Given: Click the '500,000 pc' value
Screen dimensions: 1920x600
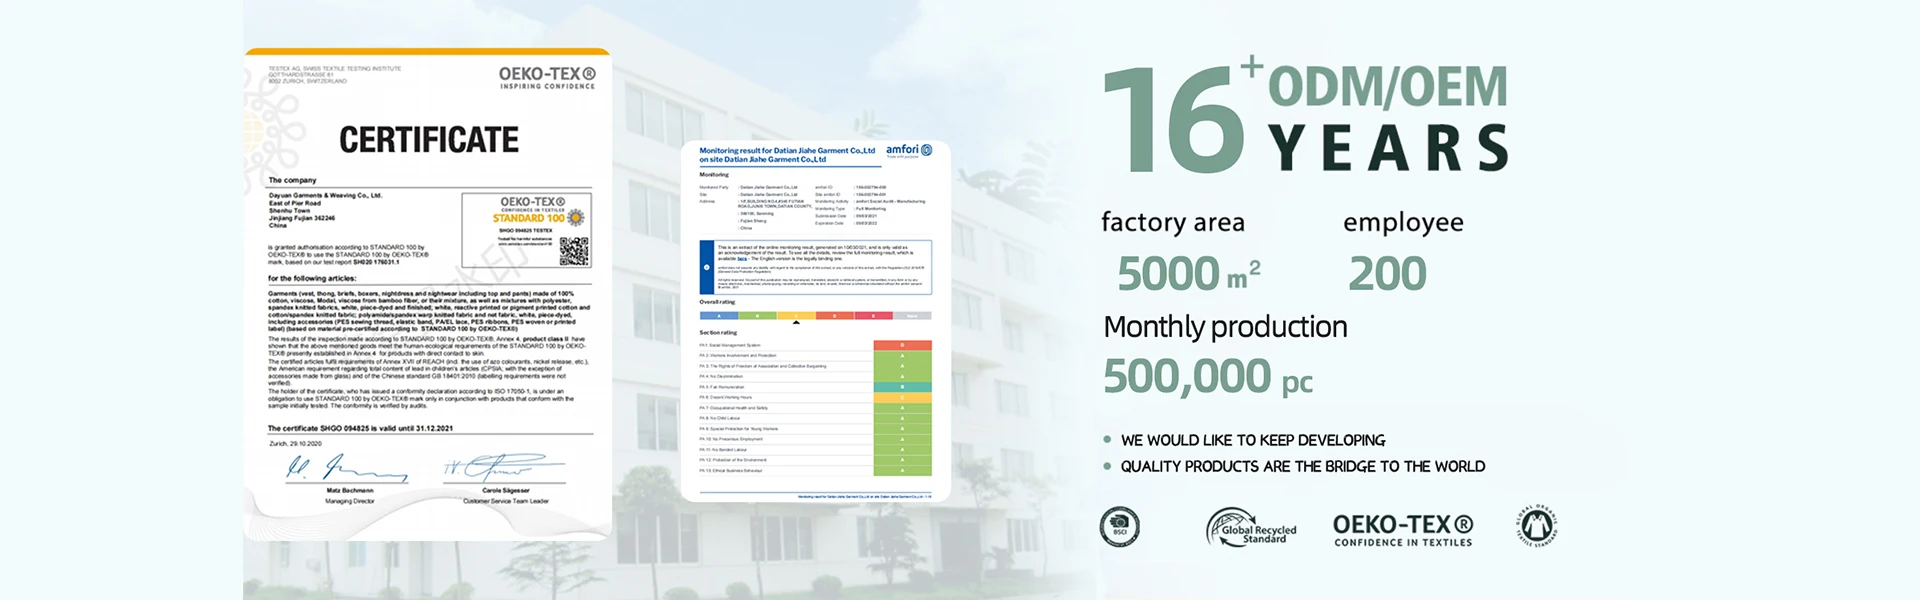Looking at the screenshot, I should 1208,377.
